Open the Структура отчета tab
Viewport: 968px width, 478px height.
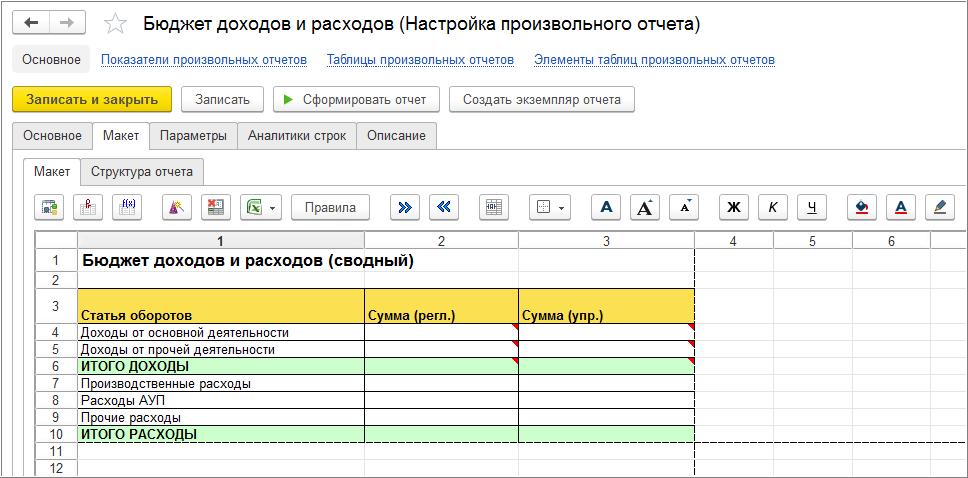142,171
